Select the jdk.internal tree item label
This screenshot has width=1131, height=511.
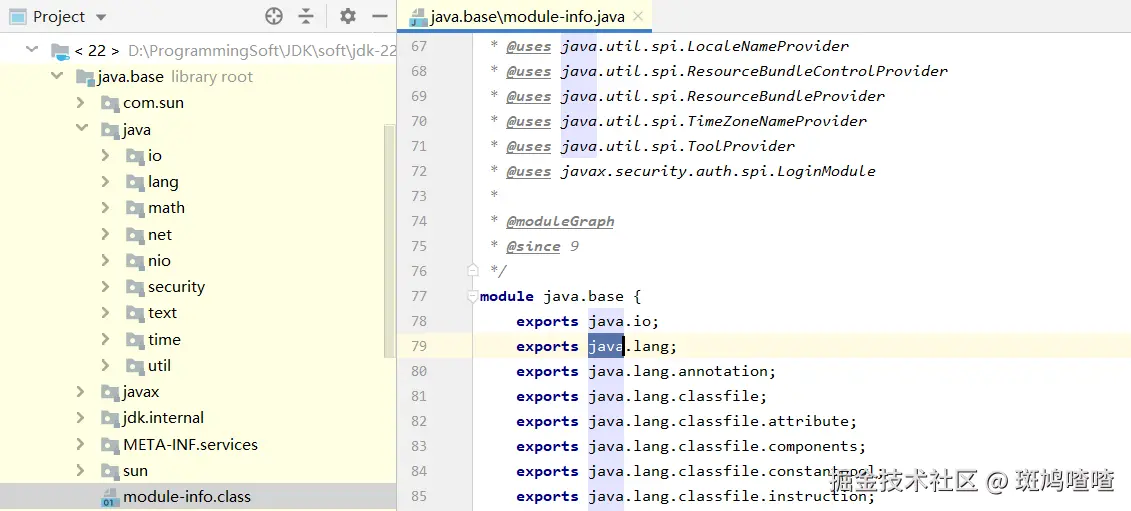coord(163,418)
